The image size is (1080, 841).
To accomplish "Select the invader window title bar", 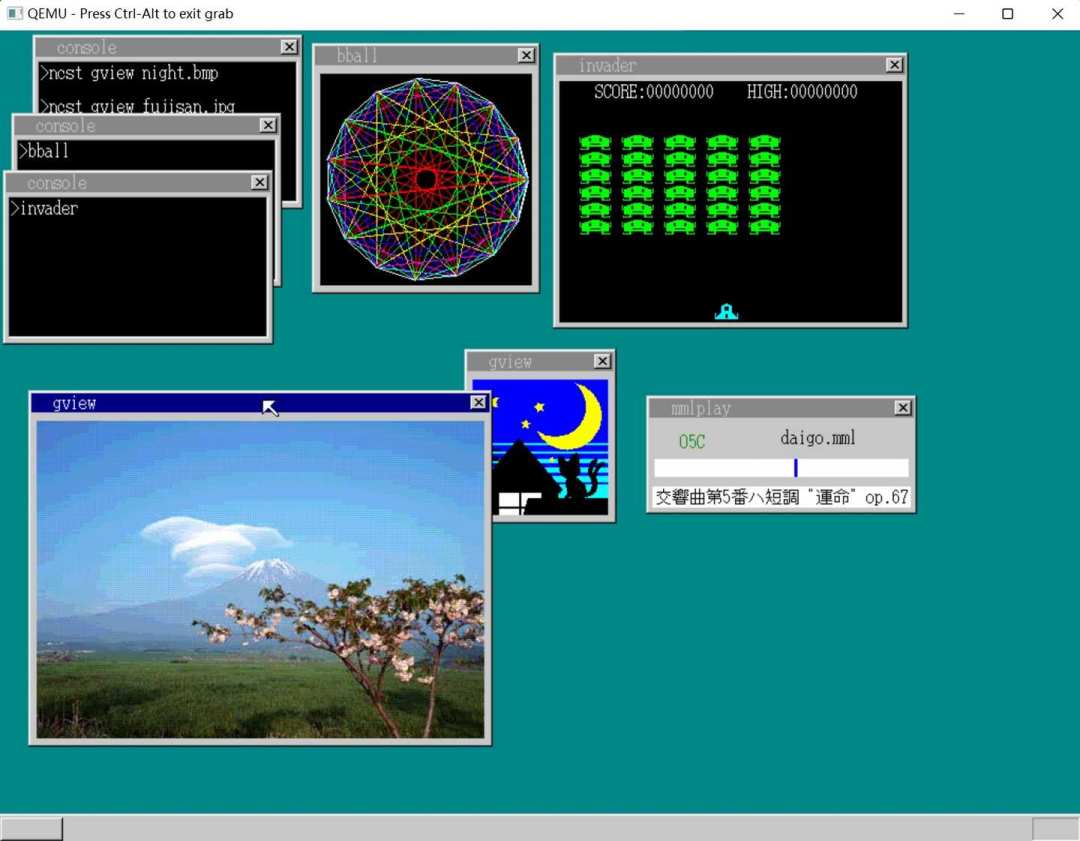I will point(730,65).
